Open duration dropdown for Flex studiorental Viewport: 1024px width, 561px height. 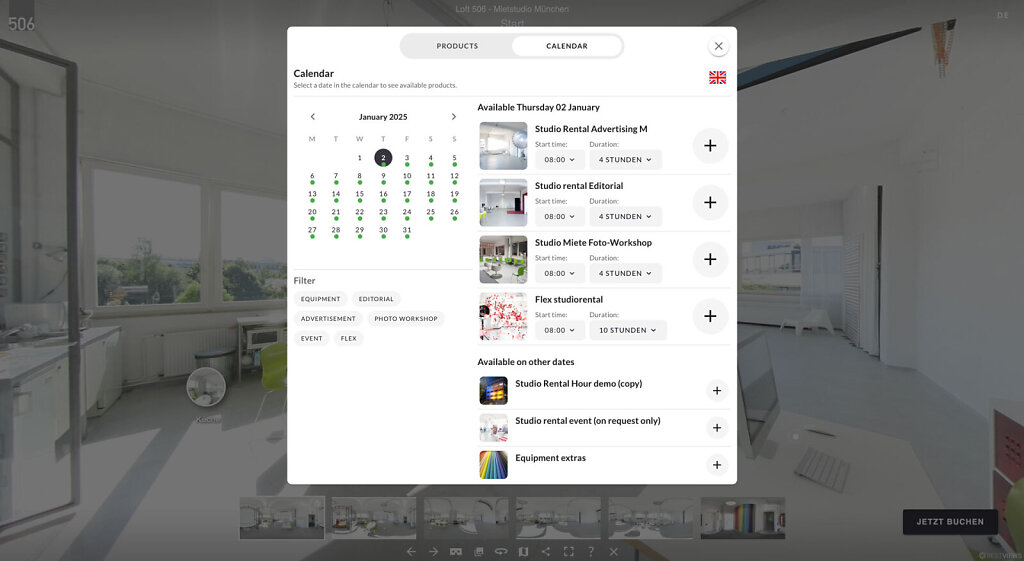coord(627,330)
